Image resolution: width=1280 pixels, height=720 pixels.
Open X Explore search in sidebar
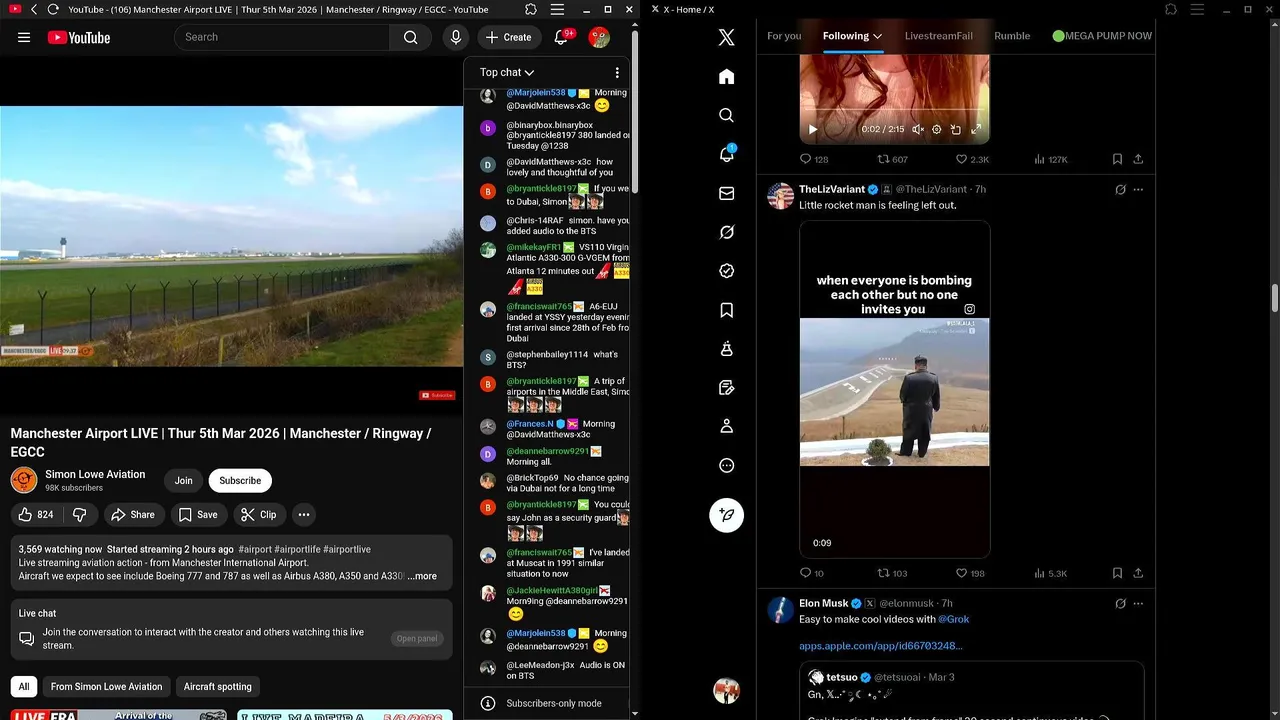[727, 115]
